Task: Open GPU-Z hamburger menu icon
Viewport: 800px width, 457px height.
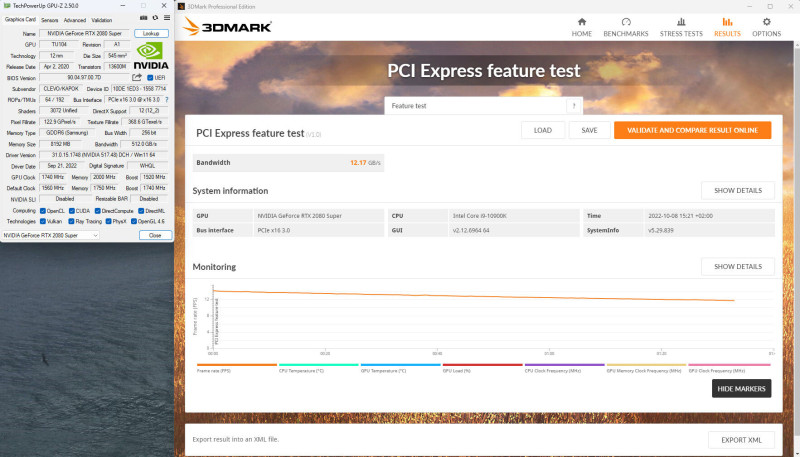Action: (166, 18)
